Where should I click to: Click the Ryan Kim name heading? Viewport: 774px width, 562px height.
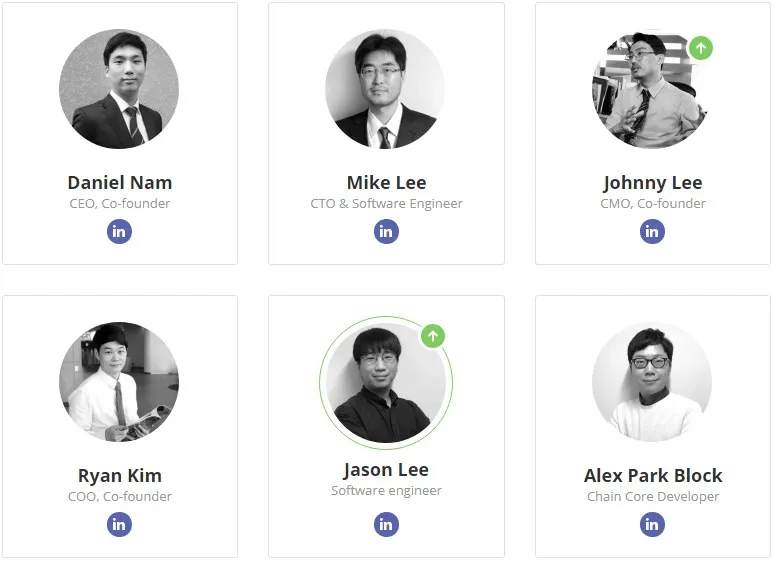pos(120,476)
